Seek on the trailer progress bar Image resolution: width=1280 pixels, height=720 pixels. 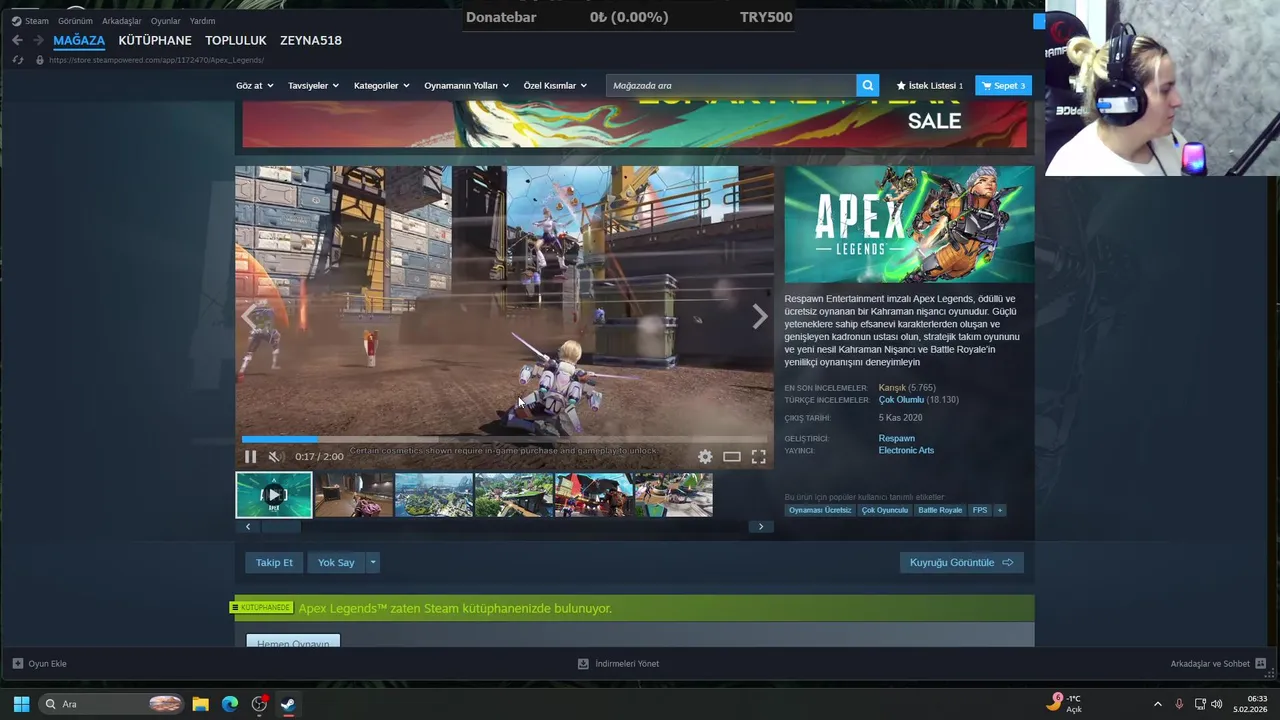[x=504, y=439]
